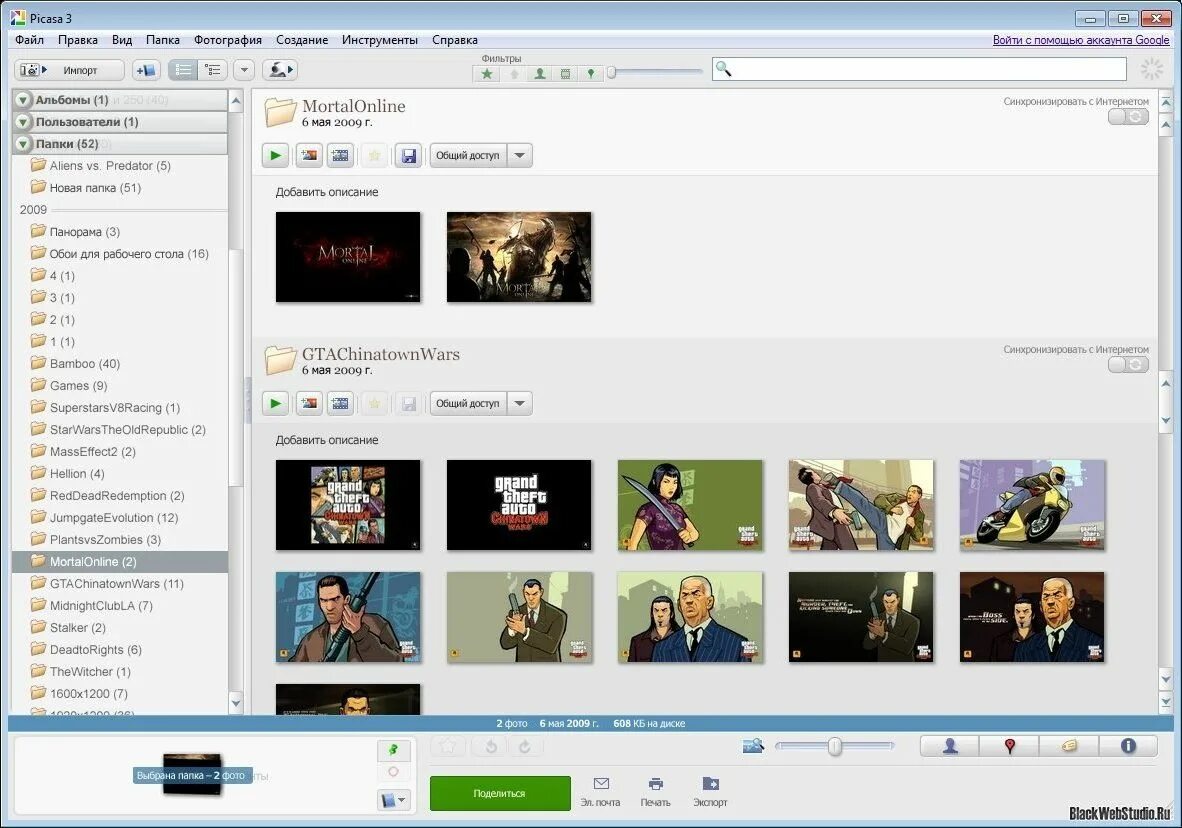1182x828 pixels.
Task: Toggle Internet sync for MortalOnline folder
Action: tap(1128, 117)
